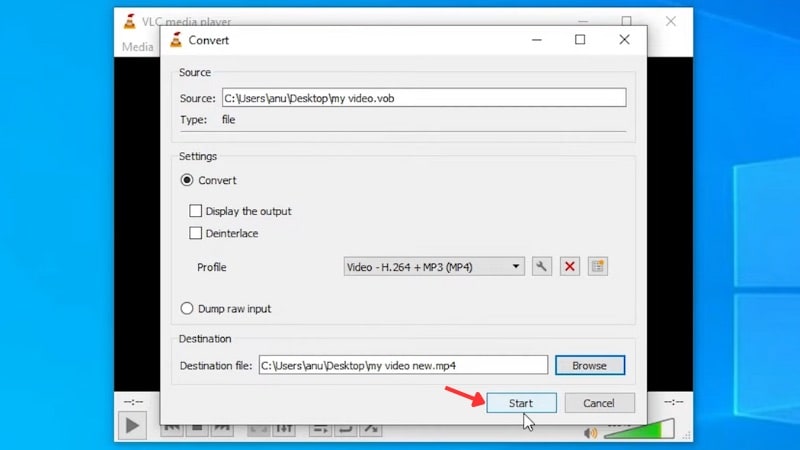The image size is (800, 450).
Task: Open the edit selected profile wrench icon
Action: pyautogui.click(x=541, y=266)
